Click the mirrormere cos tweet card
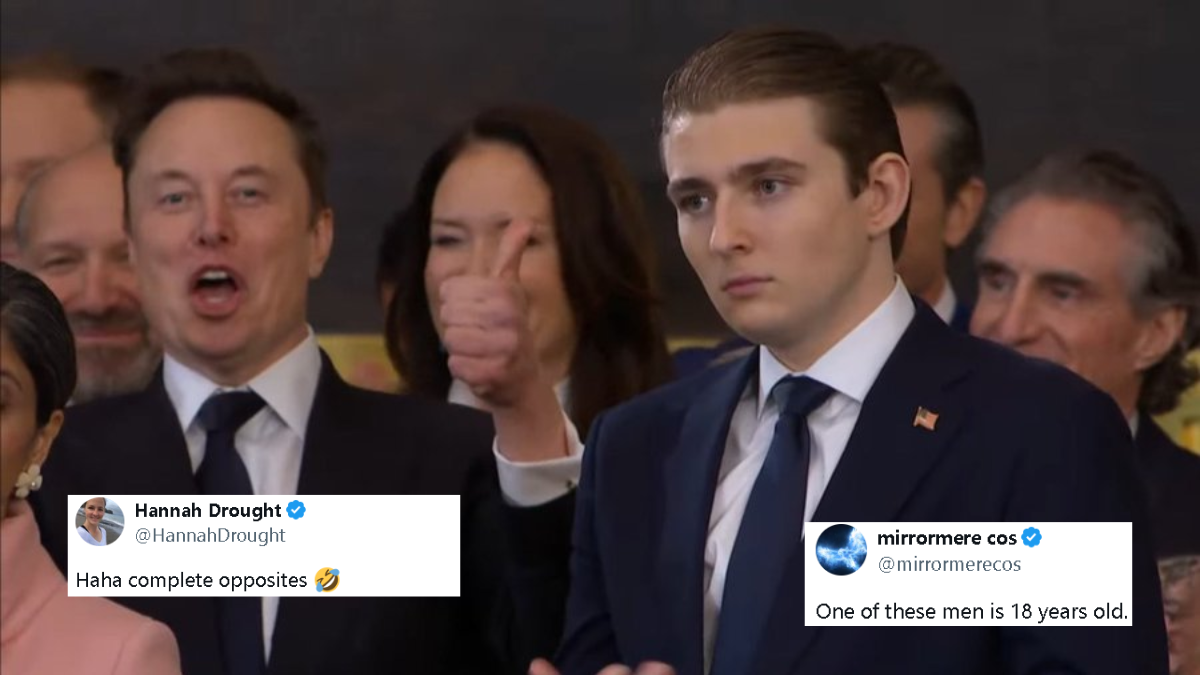Viewport: 1200px width, 675px height. coord(968,574)
